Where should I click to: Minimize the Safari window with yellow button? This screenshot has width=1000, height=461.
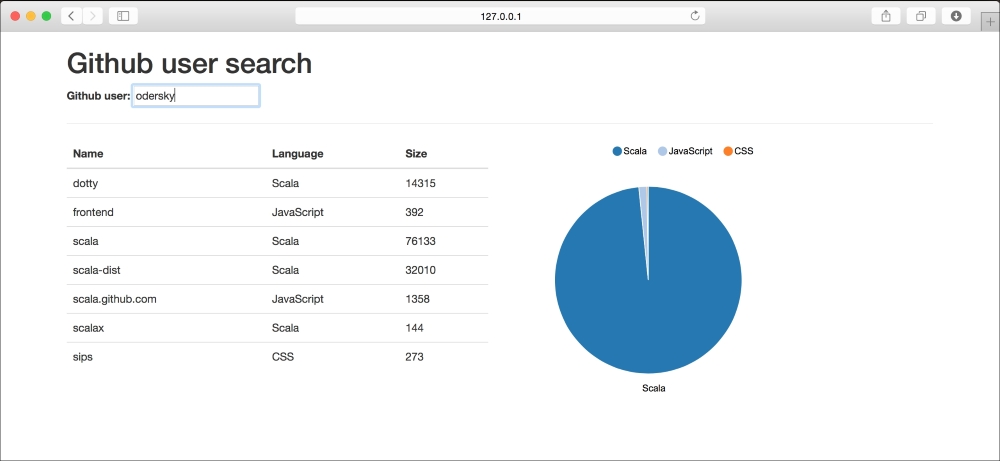(x=31, y=16)
